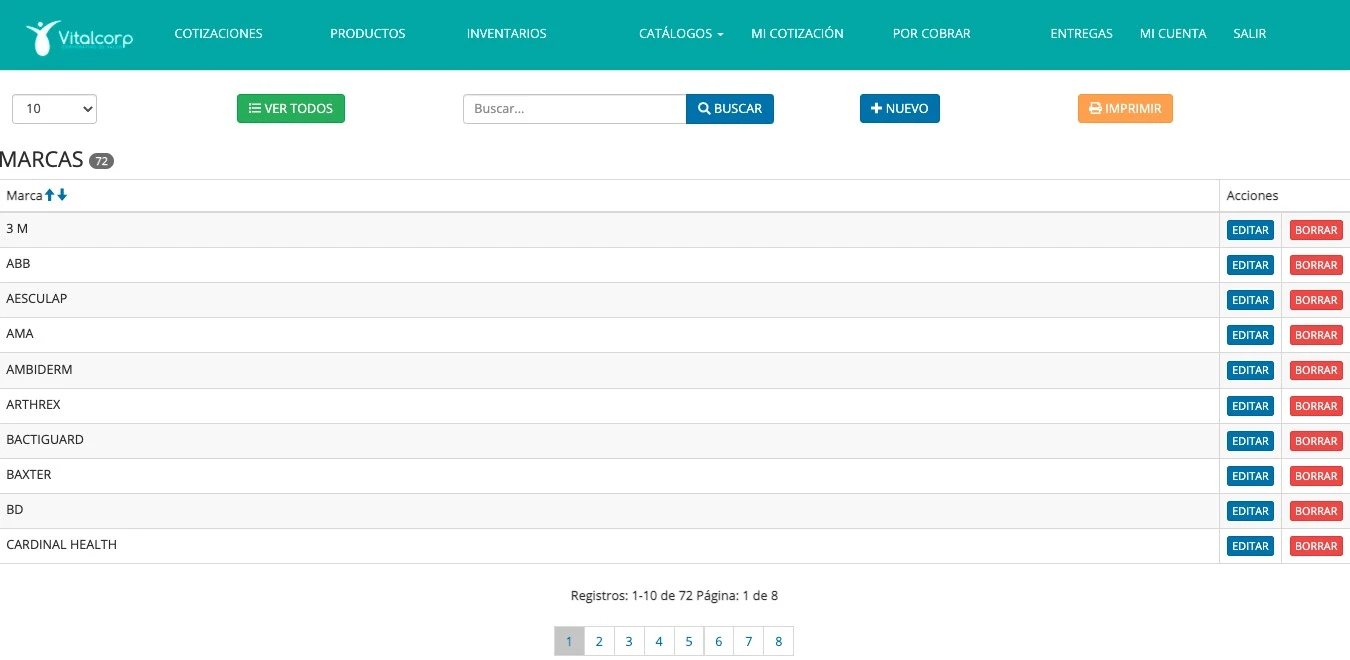Open PRODUCTOS from the top menu

[367, 34]
